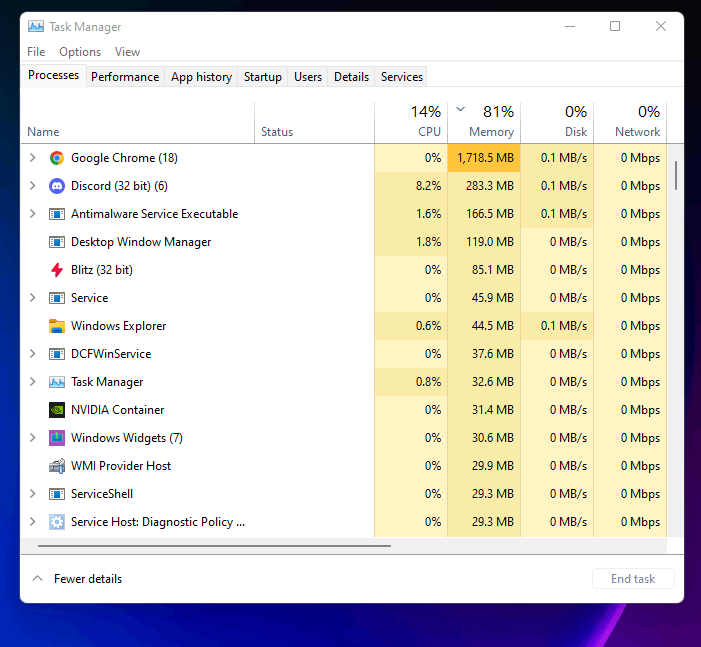Select Blitz (32 bit) process row
This screenshot has width=701, height=647.
[x=344, y=270]
